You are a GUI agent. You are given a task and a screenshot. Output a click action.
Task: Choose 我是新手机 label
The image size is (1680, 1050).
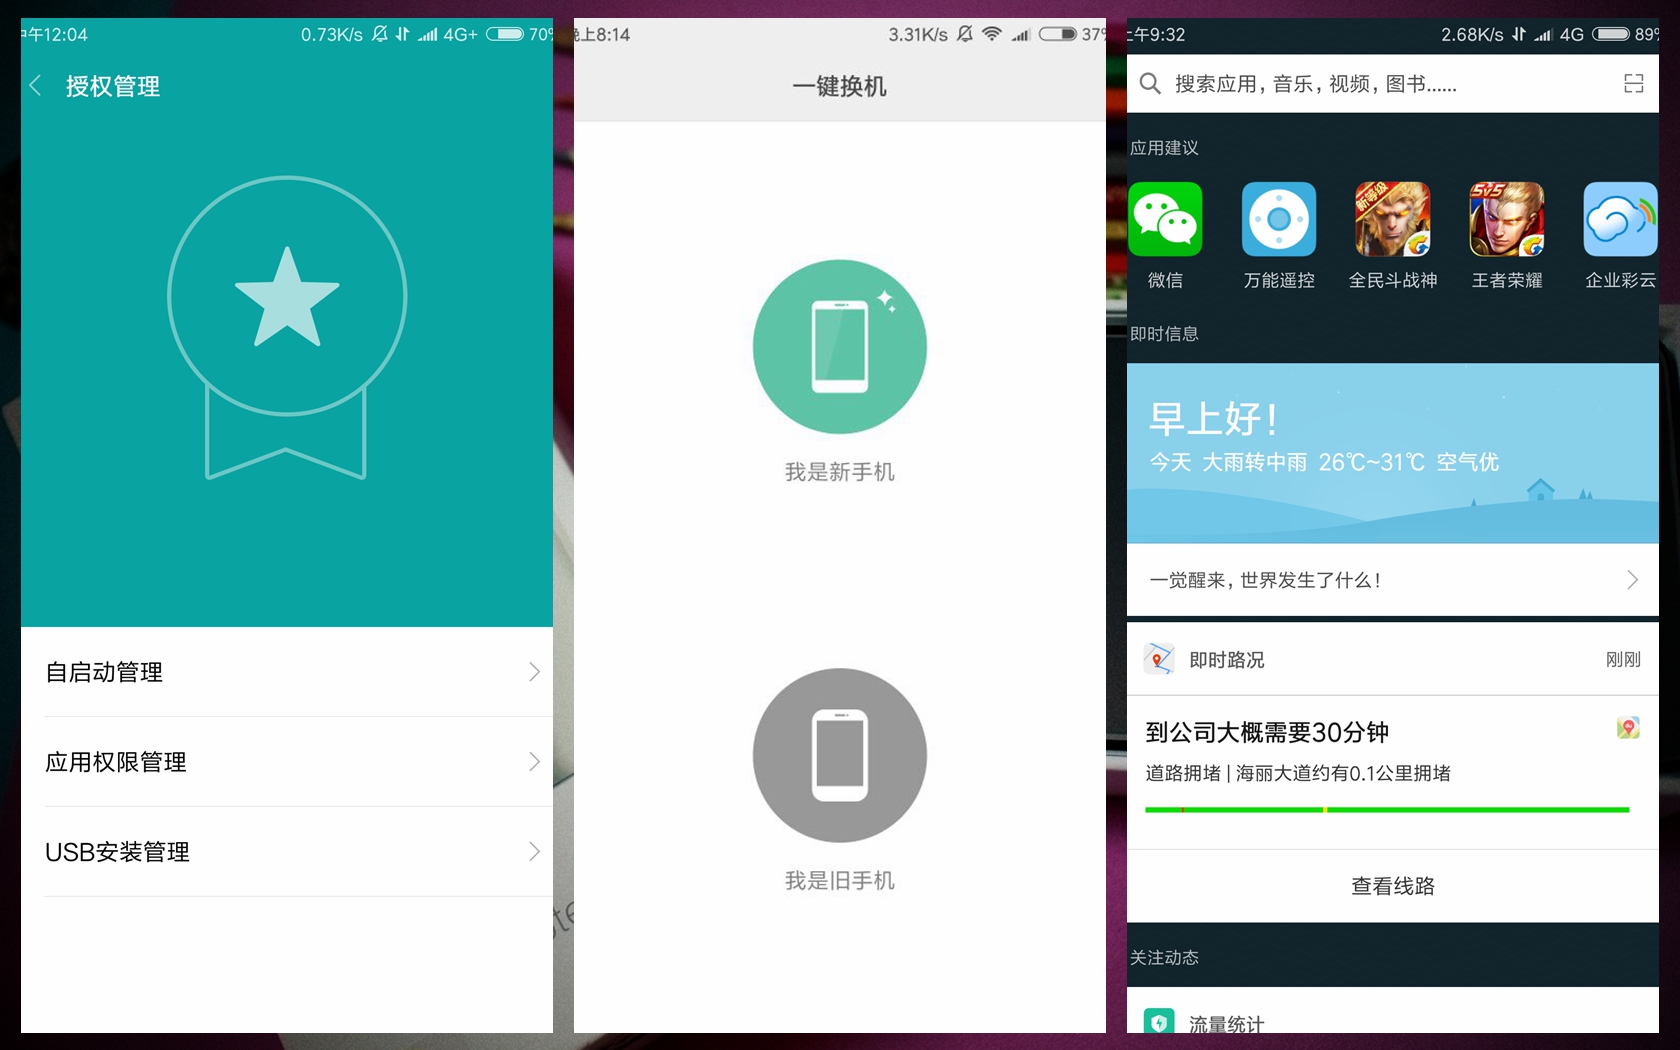(x=840, y=472)
